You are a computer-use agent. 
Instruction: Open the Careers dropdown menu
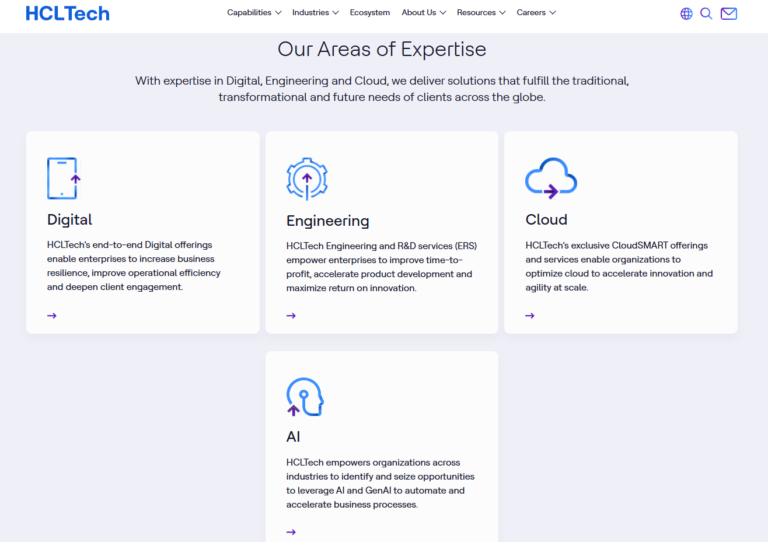[x=536, y=13]
